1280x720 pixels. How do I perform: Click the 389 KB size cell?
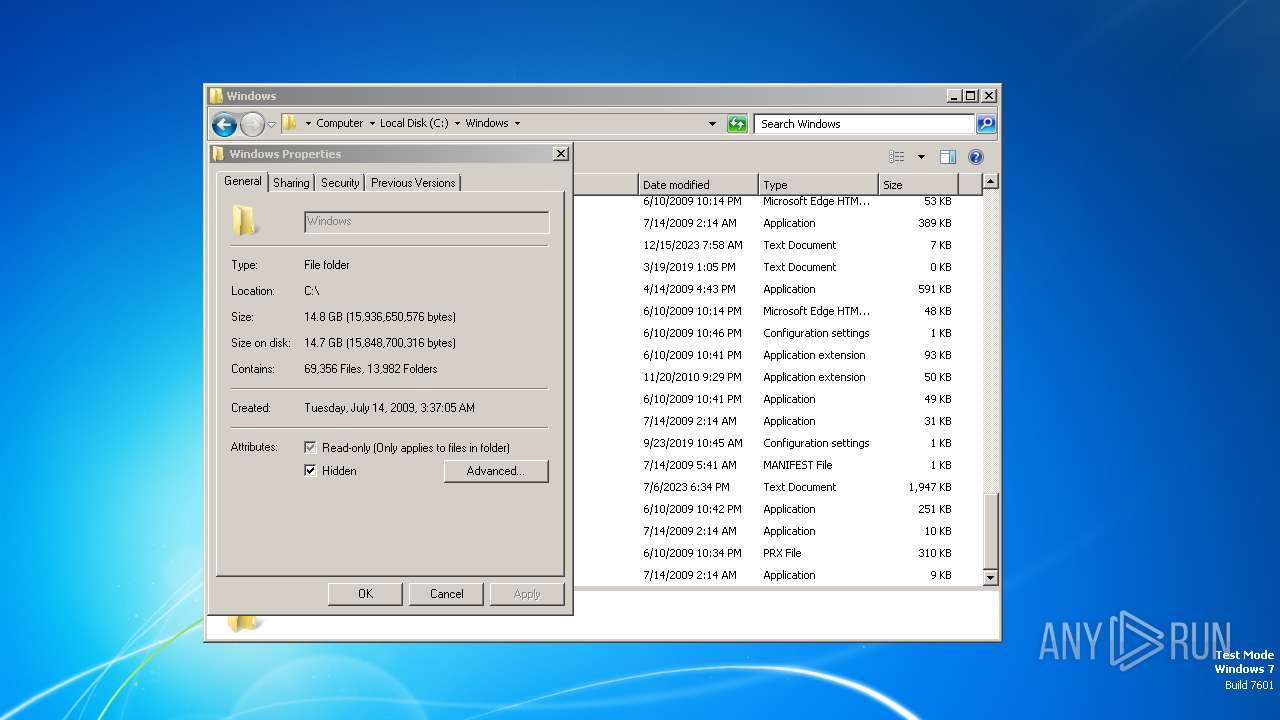click(935, 223)
